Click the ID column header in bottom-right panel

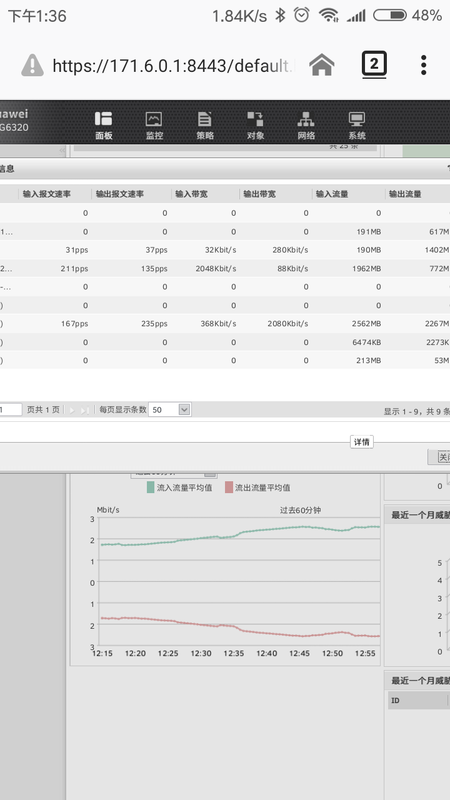click(x=395, y=701)
